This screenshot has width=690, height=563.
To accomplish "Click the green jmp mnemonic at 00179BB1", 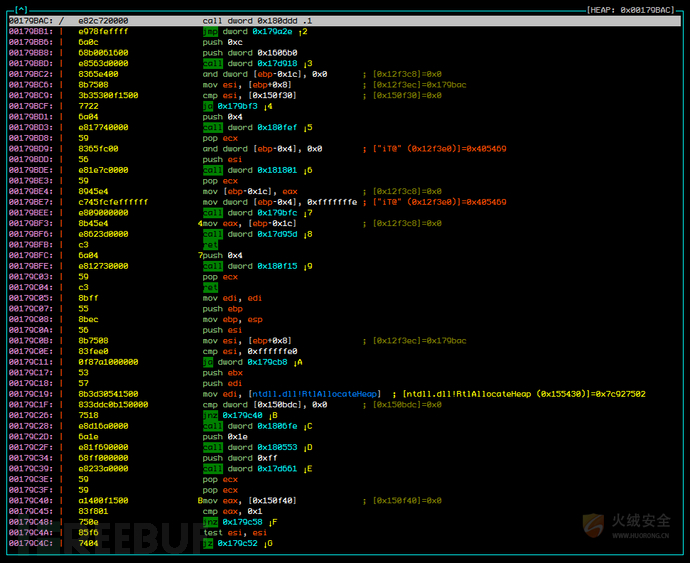I will (210, 32).
